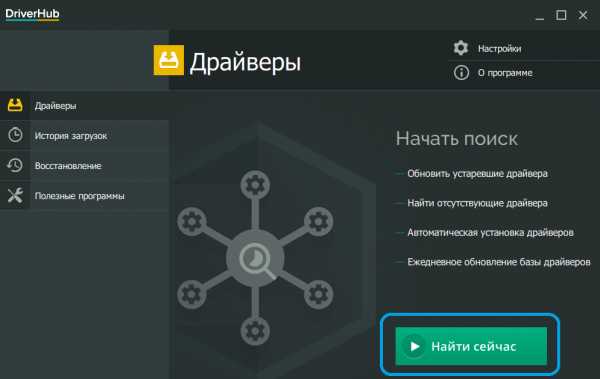Image resolution: width=600 pixels, height=379 pixels.
Task: Click the История загрузок clock icon
Action: [15, 135]
